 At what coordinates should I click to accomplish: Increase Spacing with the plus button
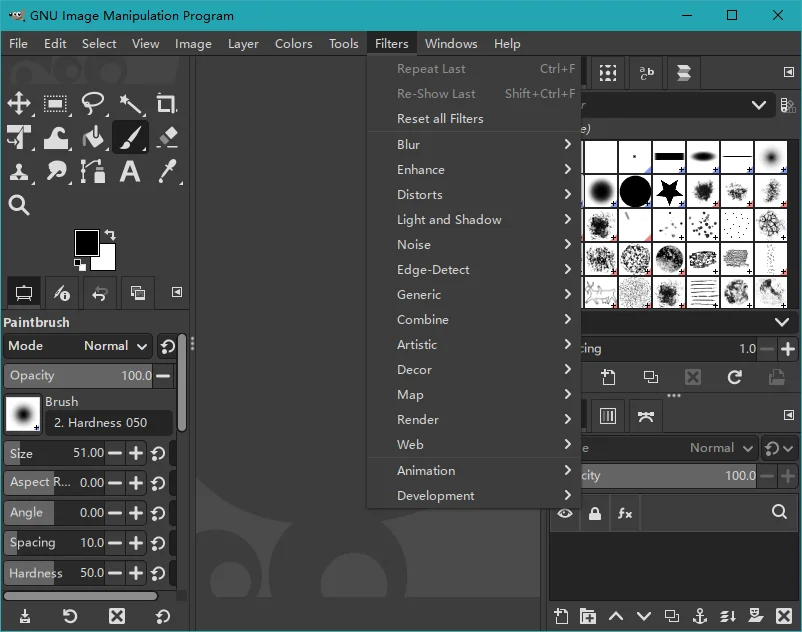point(136,543)
